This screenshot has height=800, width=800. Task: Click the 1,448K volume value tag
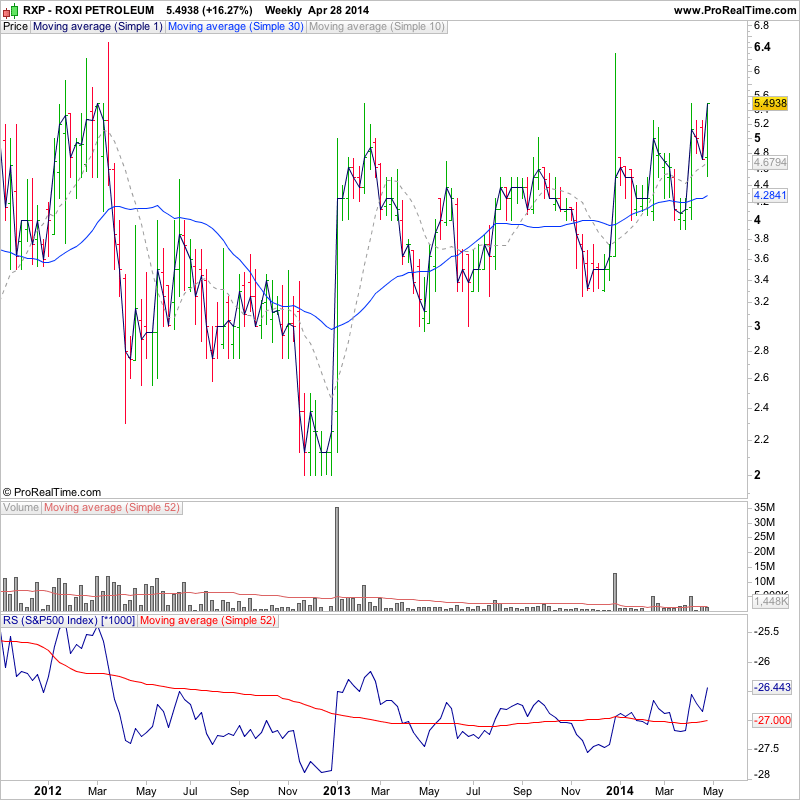click(770, 601)
